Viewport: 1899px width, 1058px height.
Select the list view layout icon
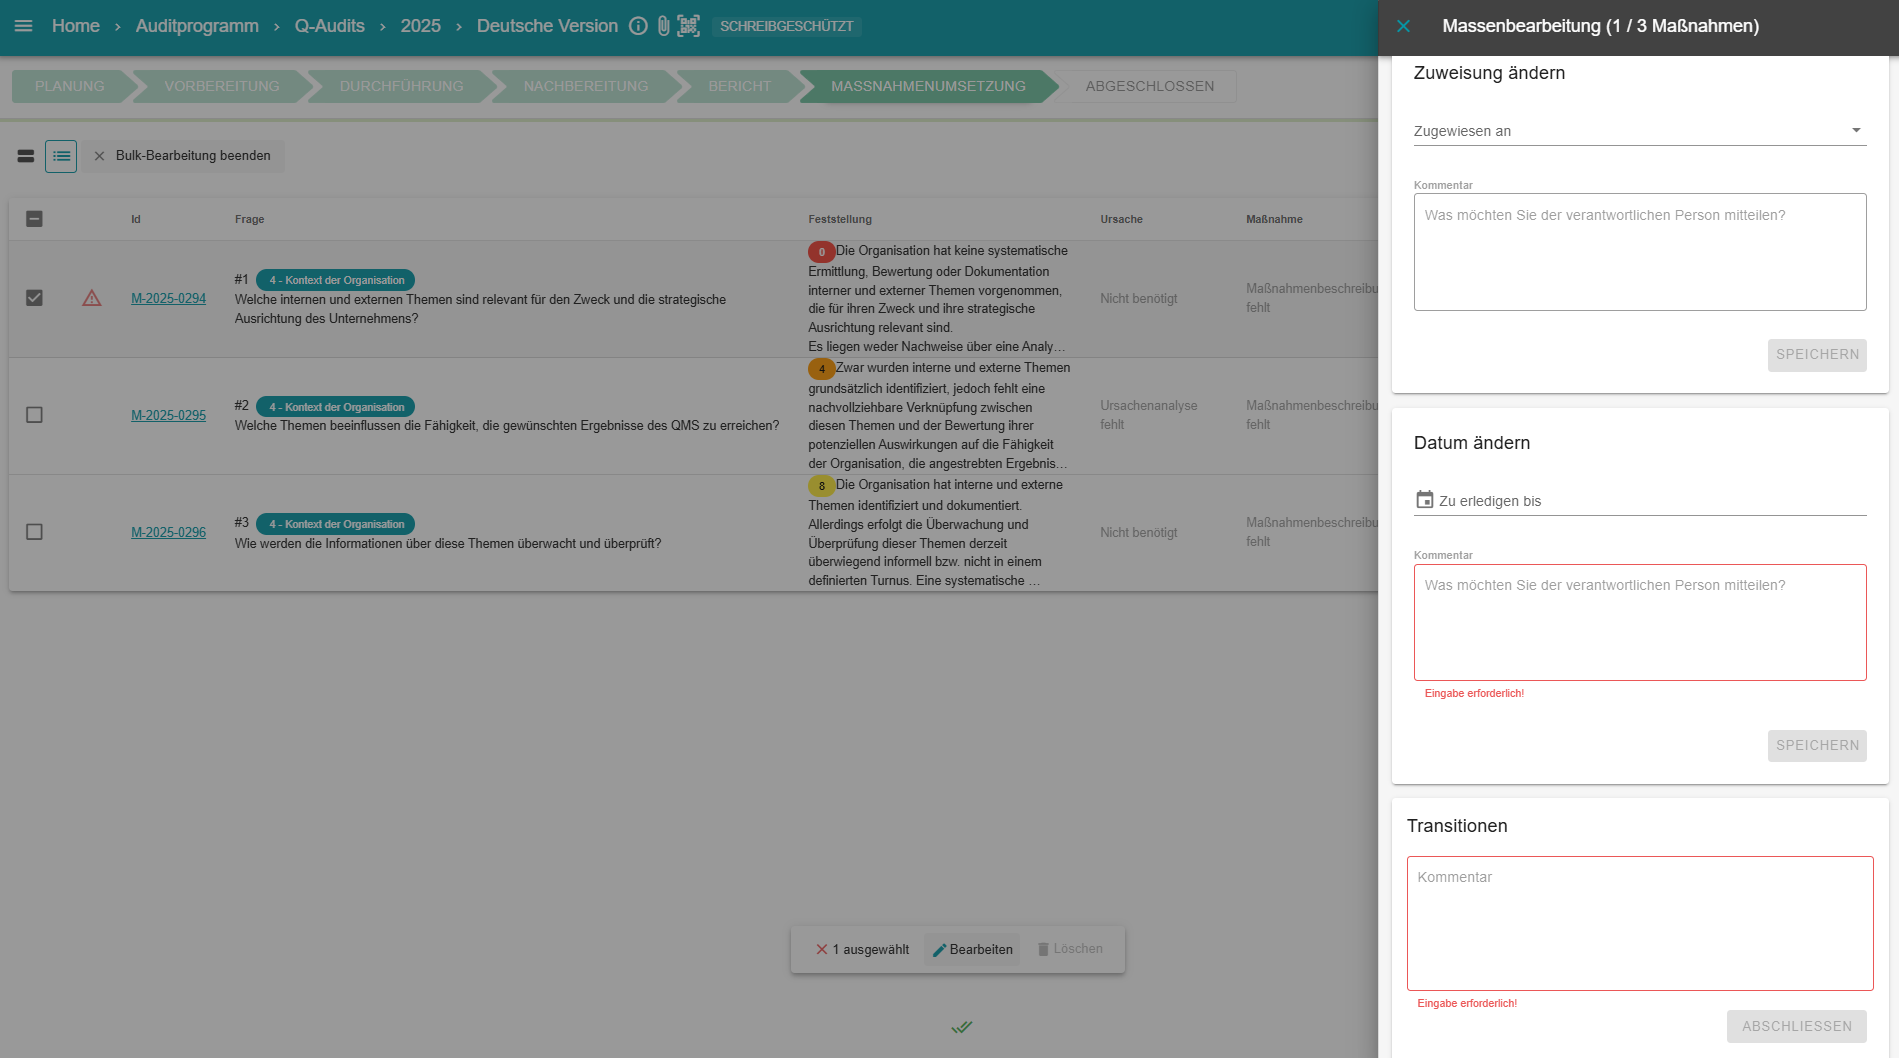(x=61, y=156)
